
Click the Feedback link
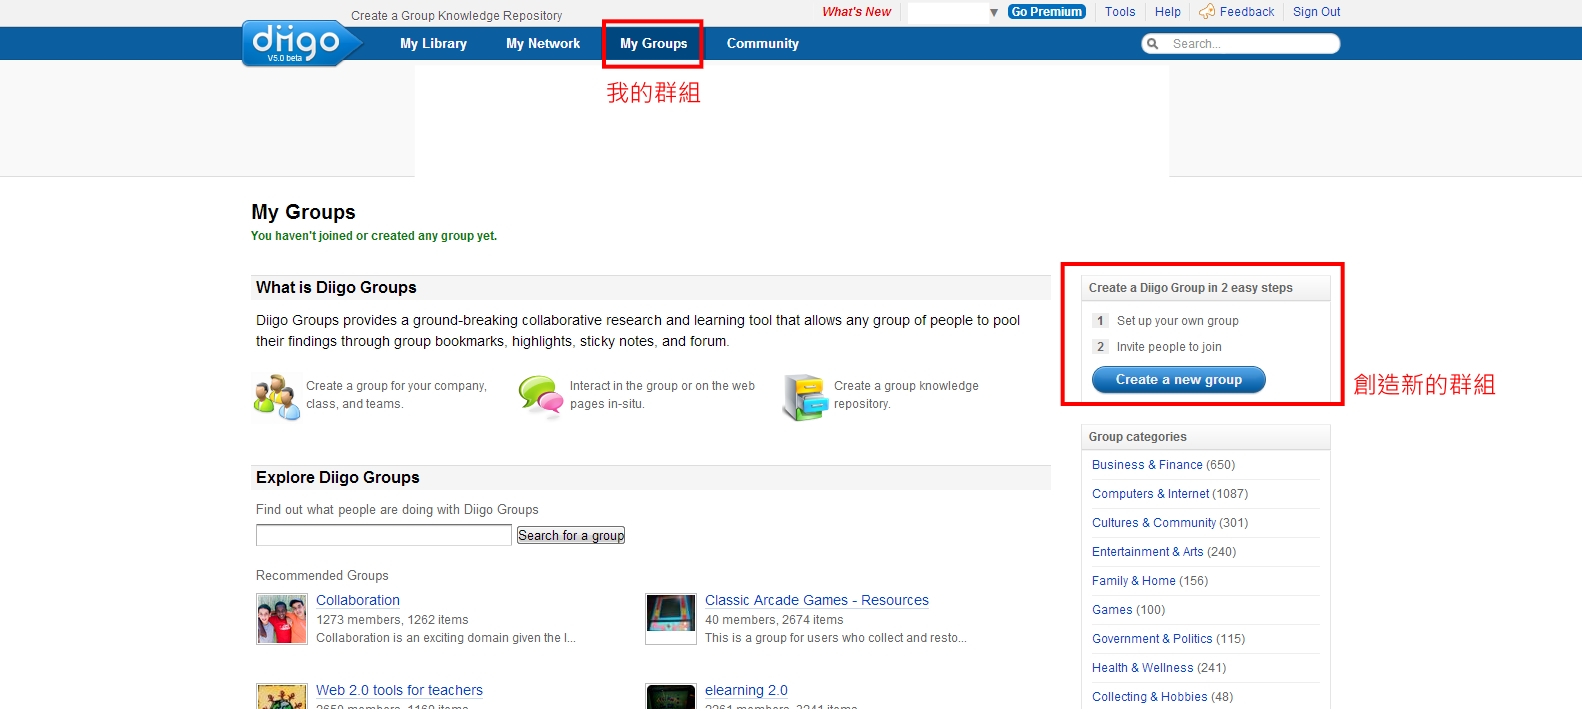pyautogui.click(x=1246, y=12)
